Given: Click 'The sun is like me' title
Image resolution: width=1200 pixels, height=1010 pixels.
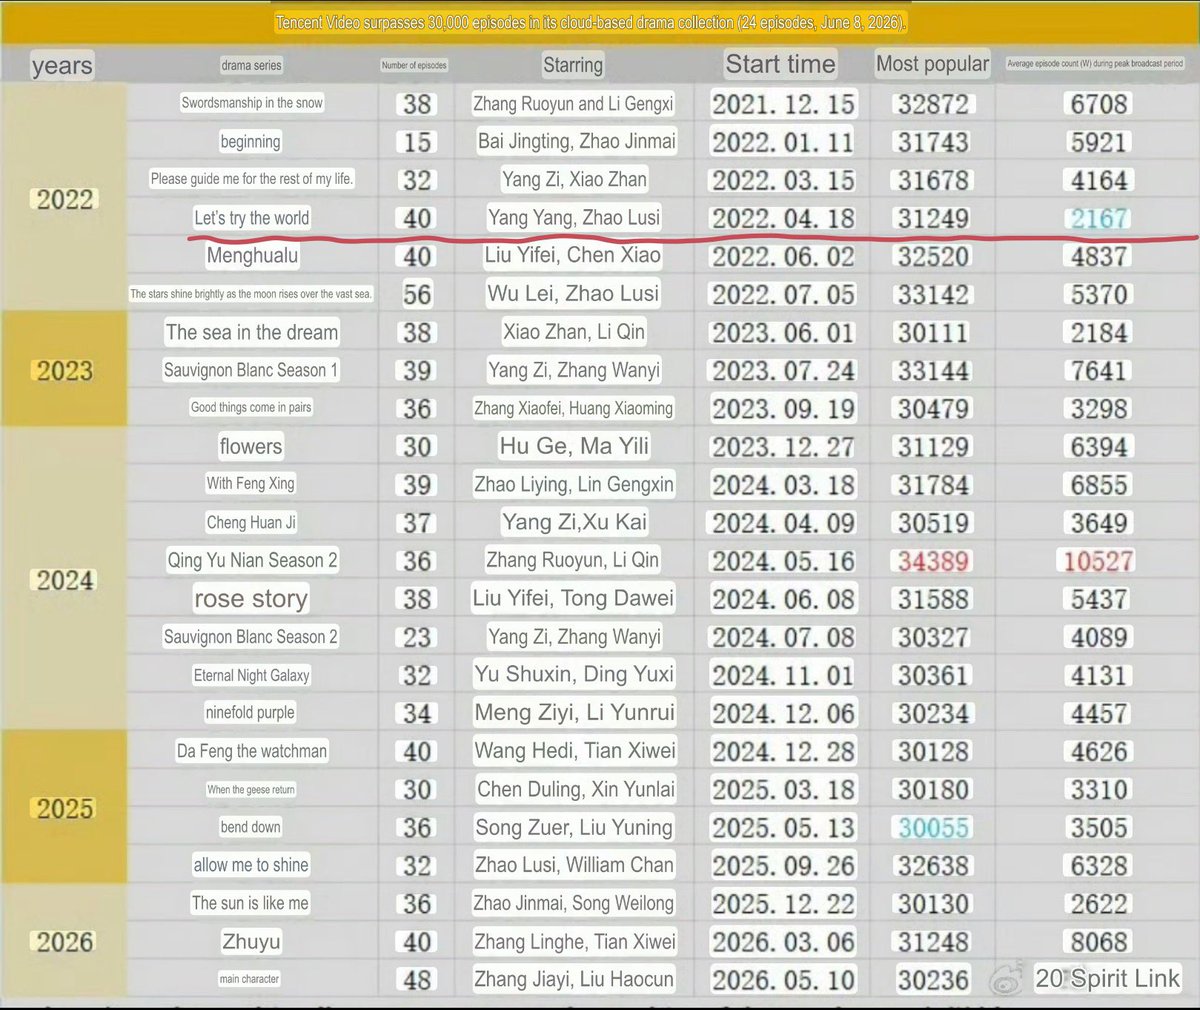Looking at the screenshot, I should (250, 903).
